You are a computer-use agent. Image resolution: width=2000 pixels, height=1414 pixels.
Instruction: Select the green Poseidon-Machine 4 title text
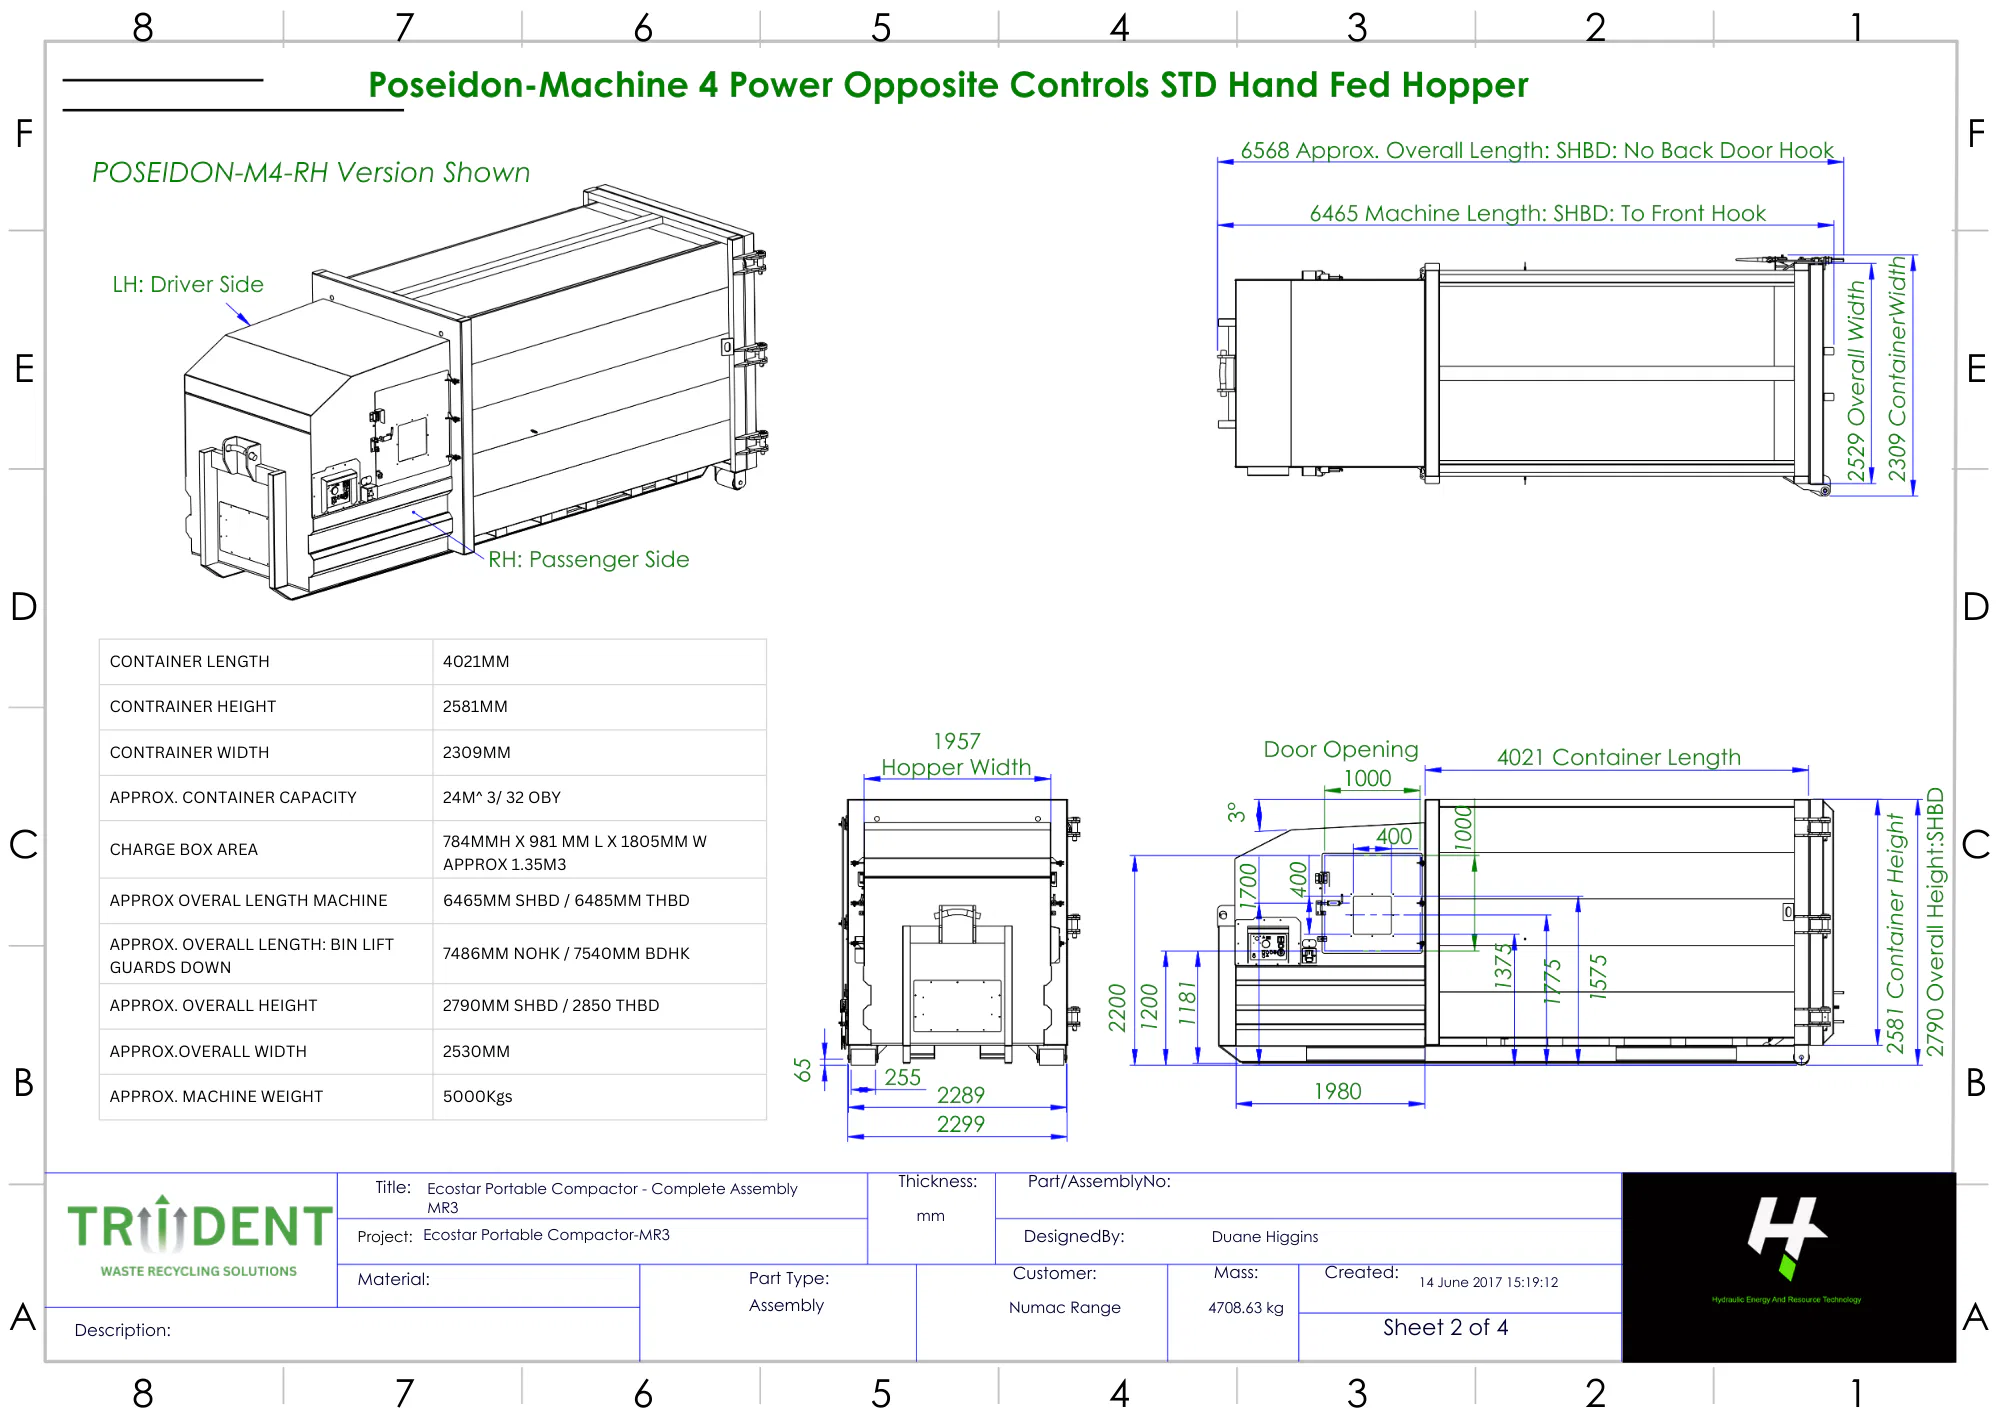947,86
